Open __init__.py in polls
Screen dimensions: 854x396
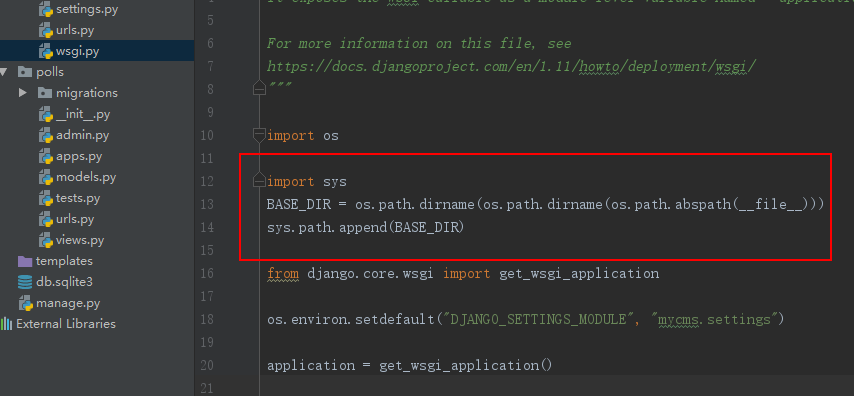83,114
